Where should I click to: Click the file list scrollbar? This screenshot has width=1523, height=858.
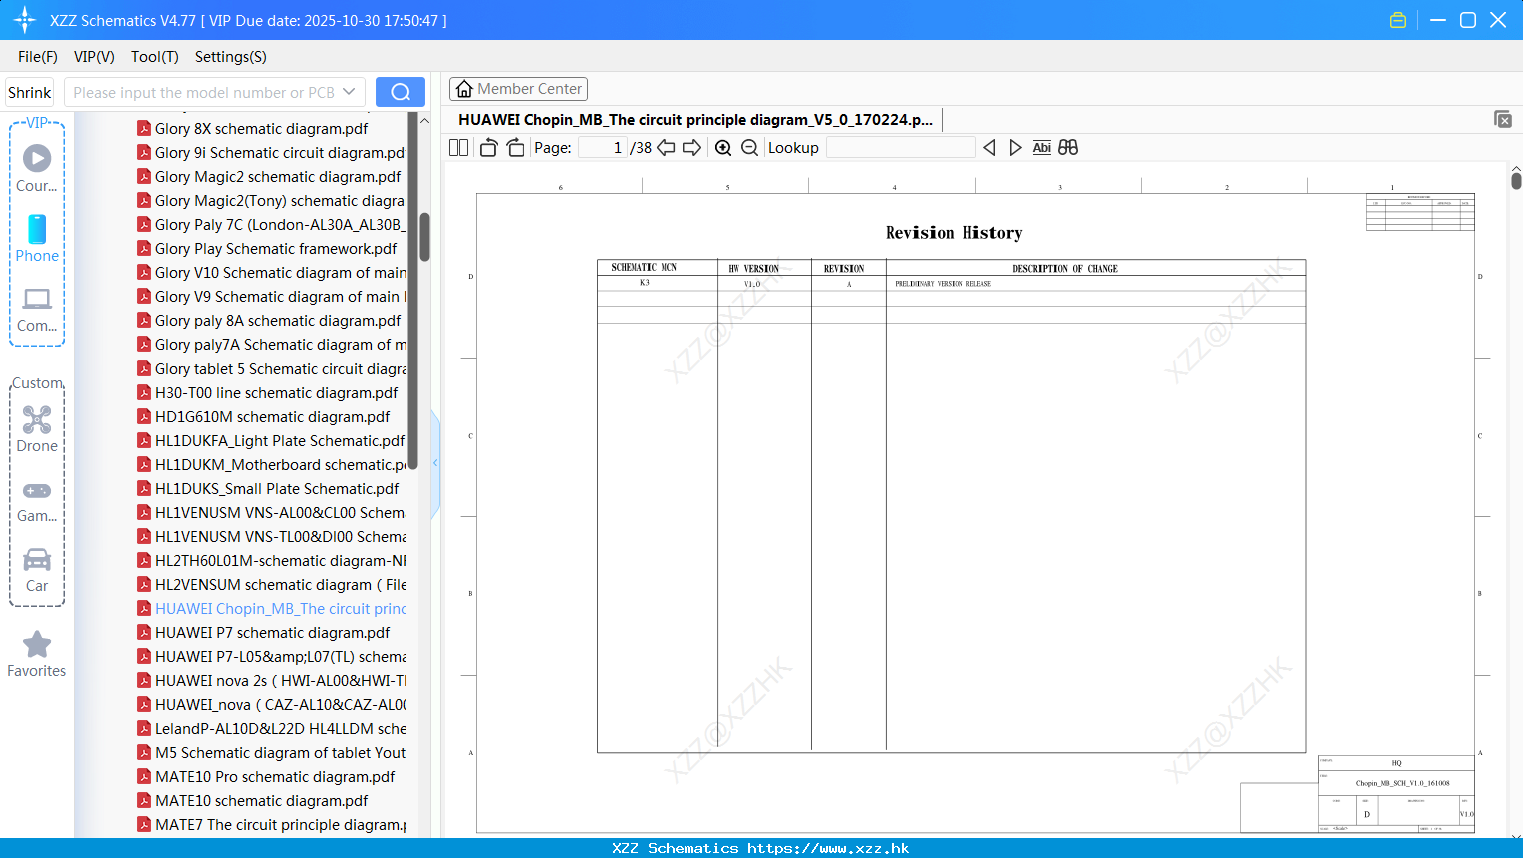coord(424,237)
